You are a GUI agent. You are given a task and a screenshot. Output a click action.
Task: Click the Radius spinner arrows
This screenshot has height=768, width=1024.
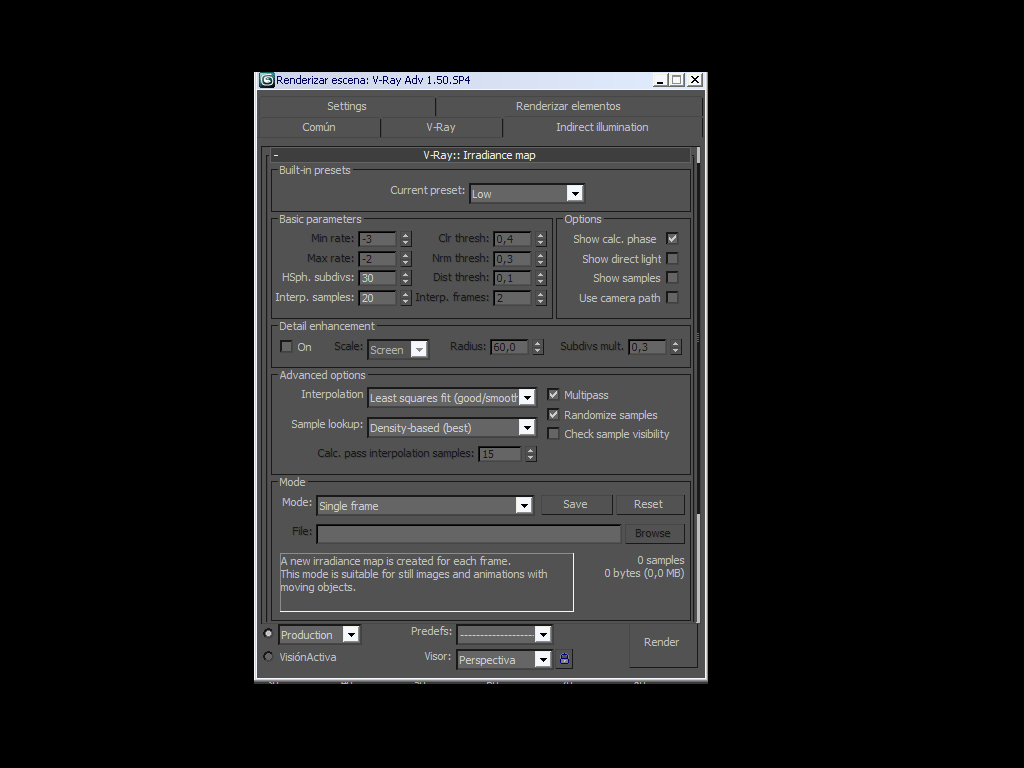(x=538, y=347)
